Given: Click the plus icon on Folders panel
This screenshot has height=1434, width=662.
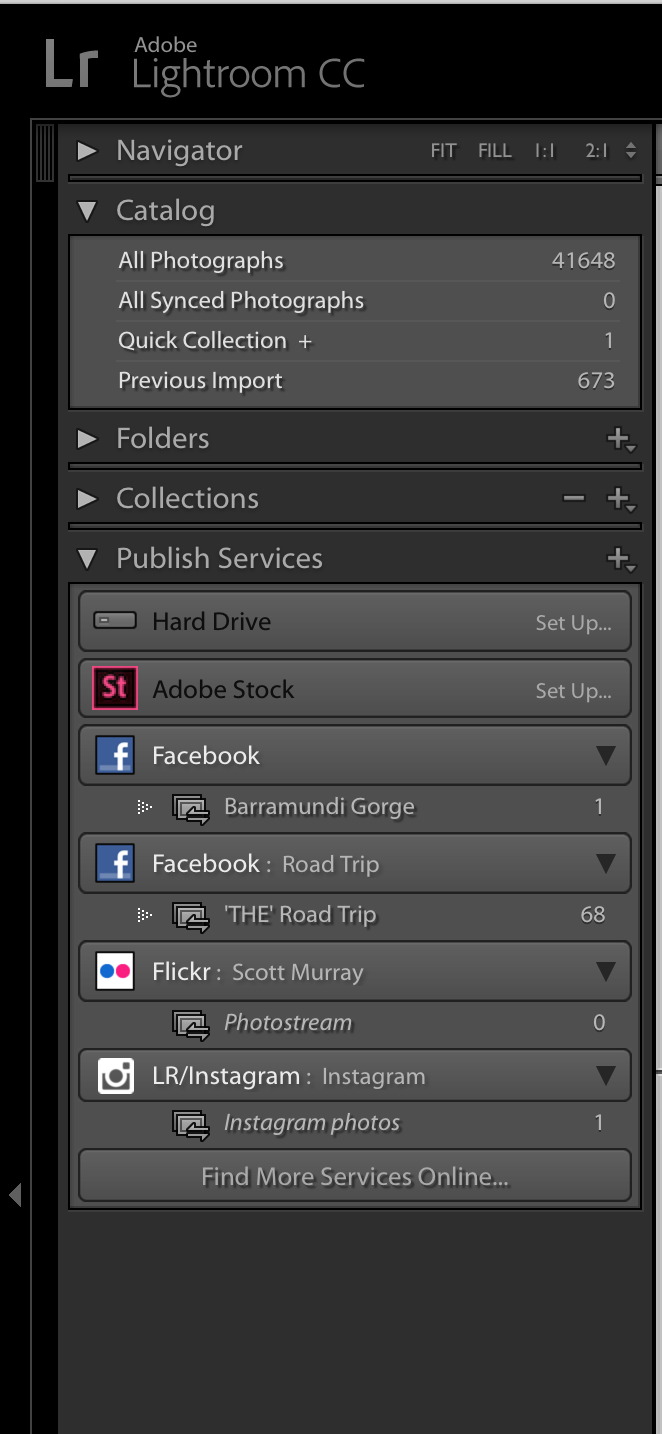Looking at the screenshot, I should click(x=619, y=438).
